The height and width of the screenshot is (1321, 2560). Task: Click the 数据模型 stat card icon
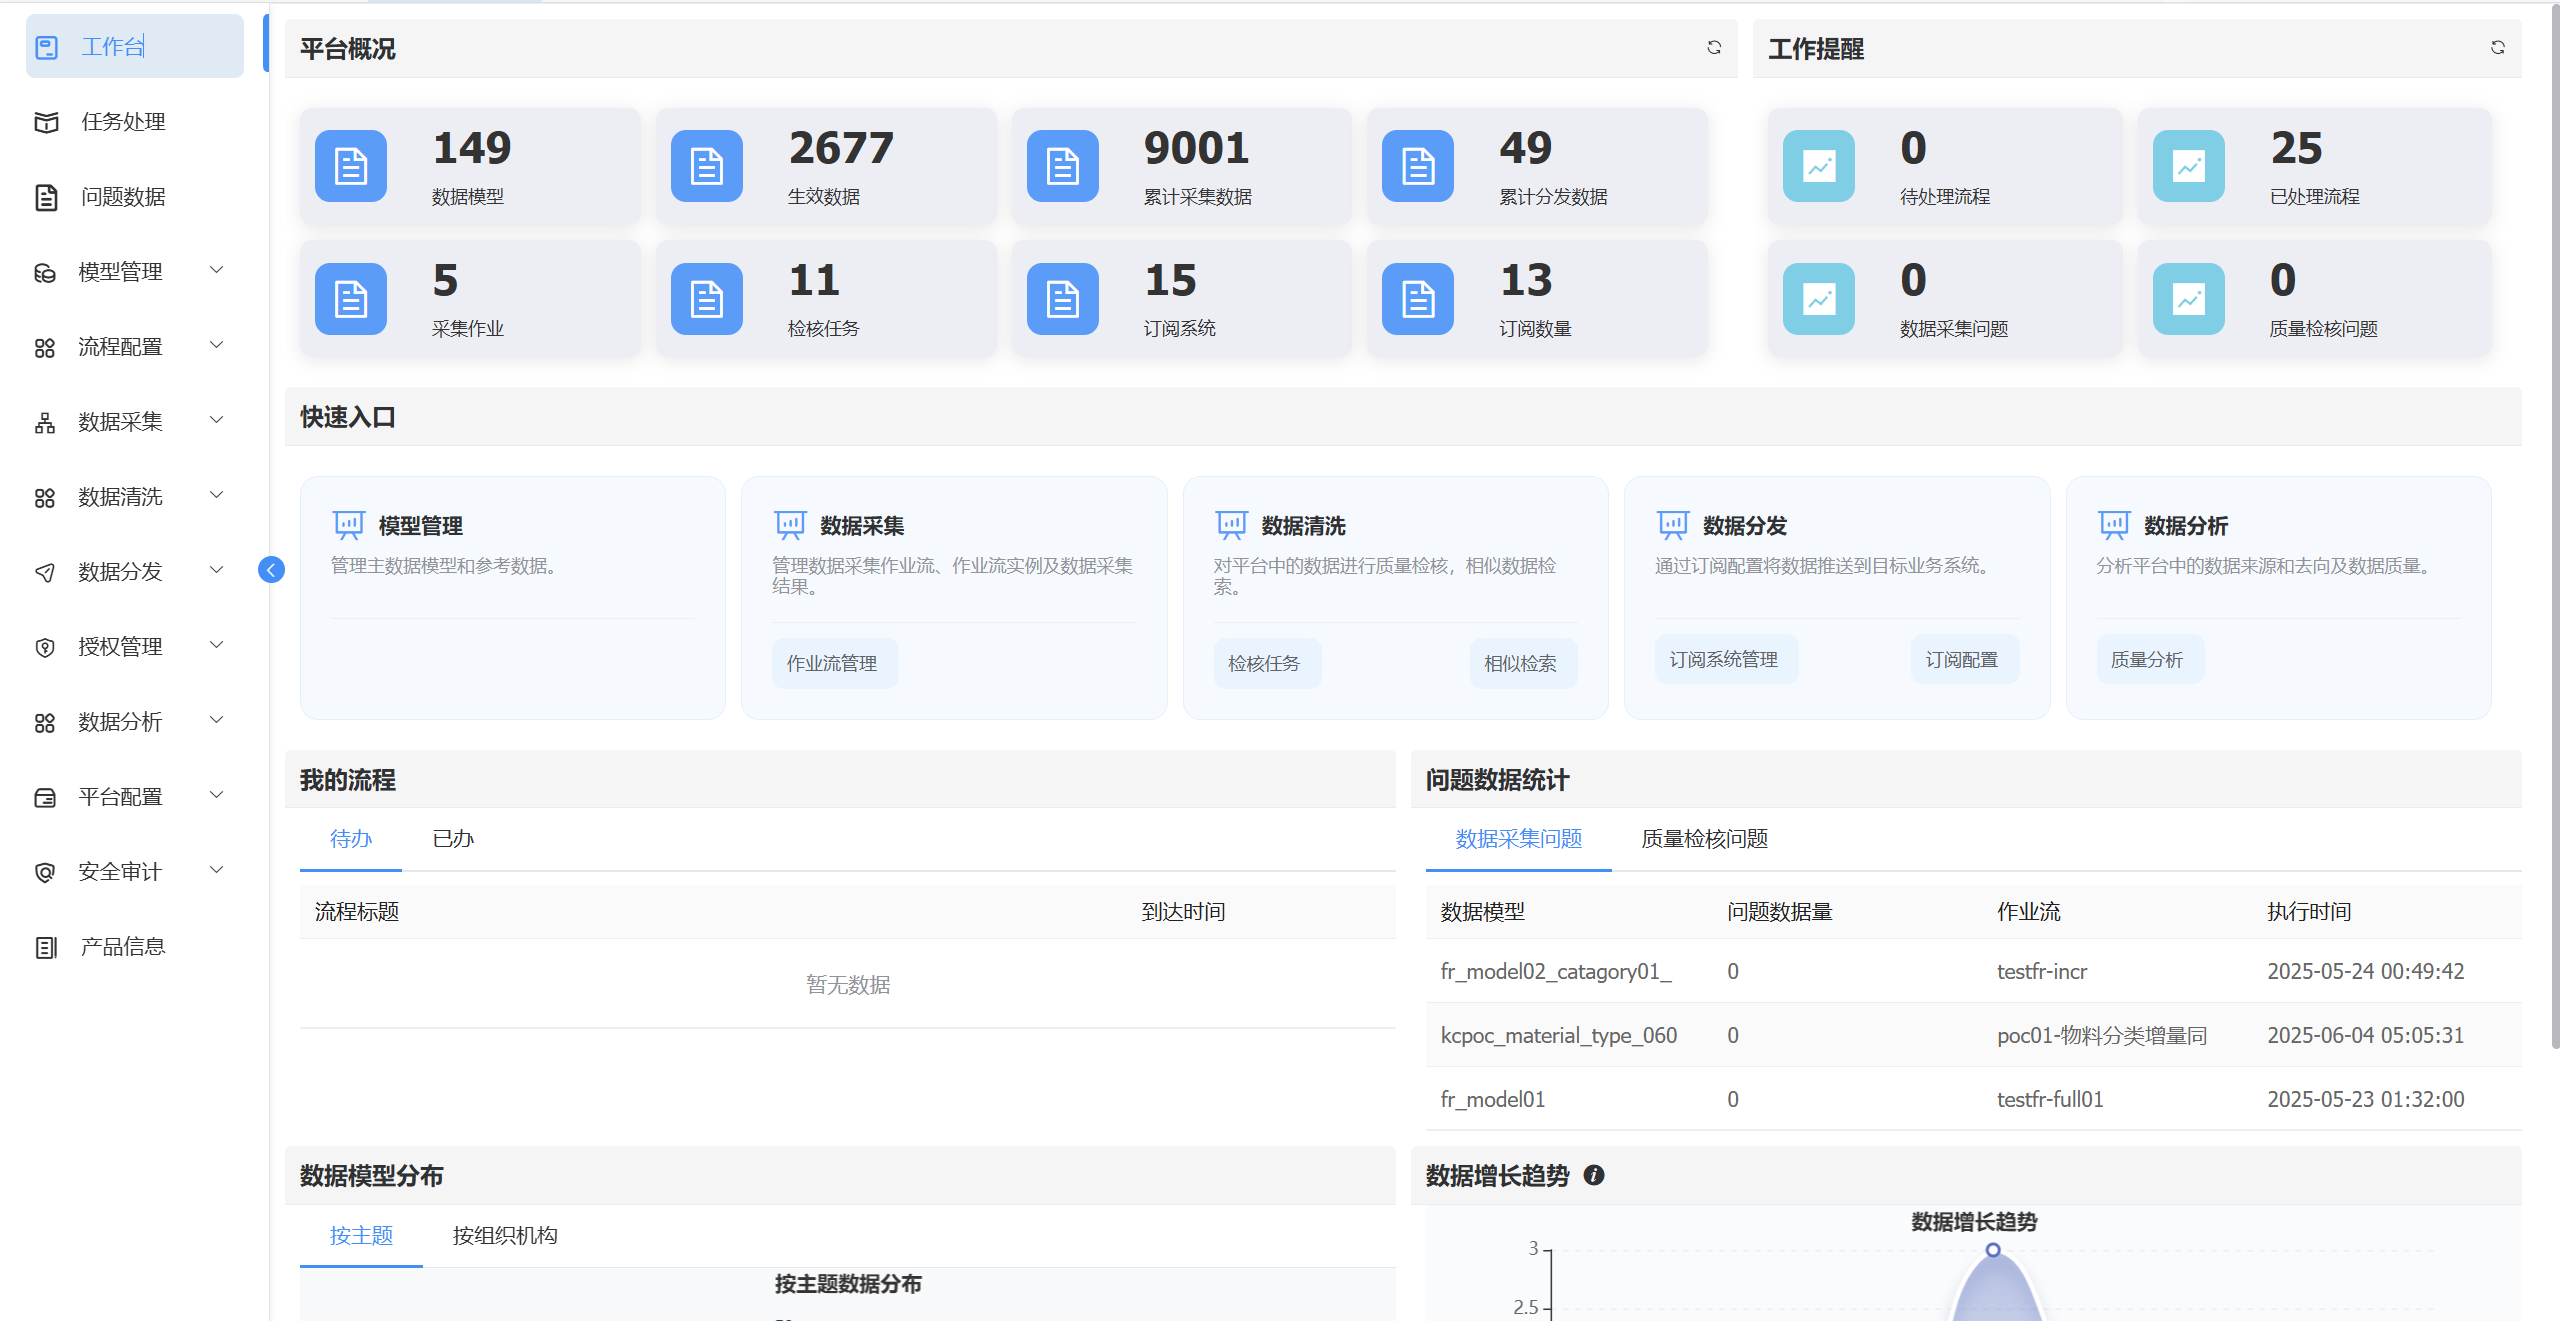point(351,166)
